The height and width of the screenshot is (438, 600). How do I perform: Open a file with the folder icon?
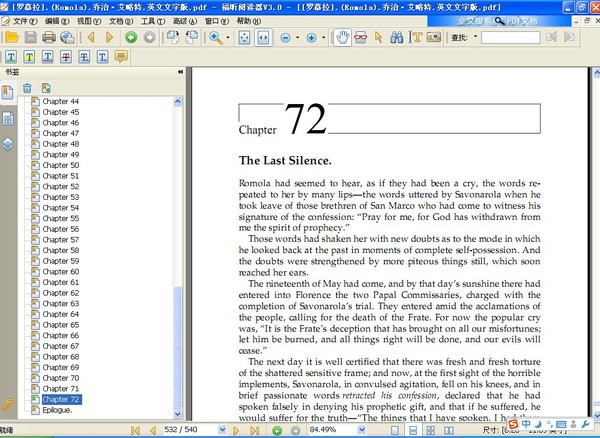click(x=12, y=37)
